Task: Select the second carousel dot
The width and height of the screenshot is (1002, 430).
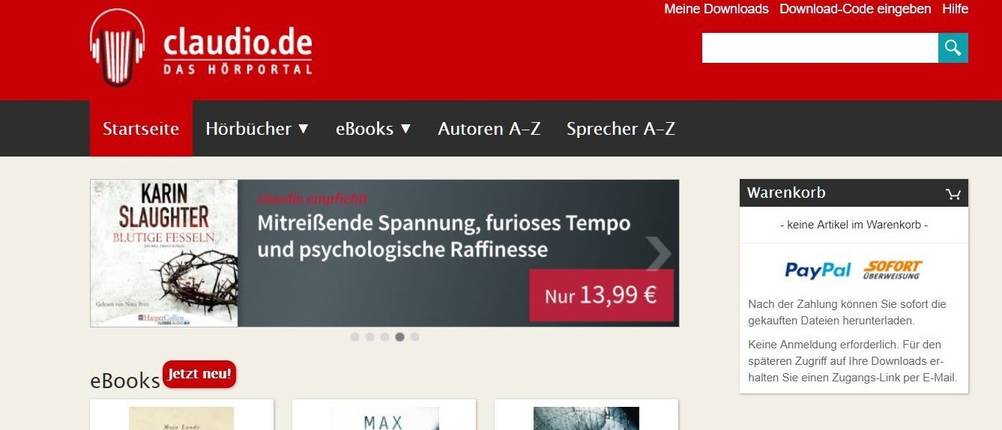Action: pos(369,337)
